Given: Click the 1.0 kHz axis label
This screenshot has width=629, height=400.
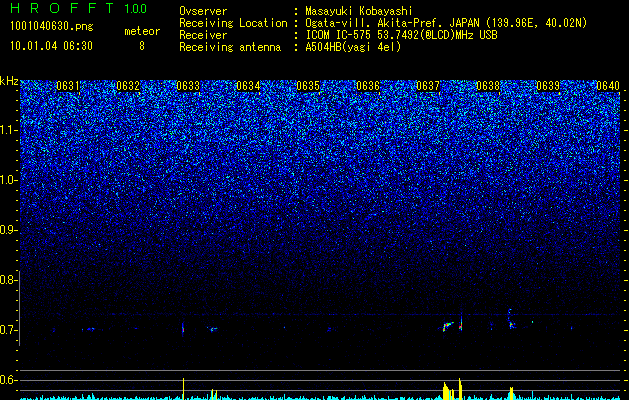Looking at the screenshot, I should [x=9, y=180].
